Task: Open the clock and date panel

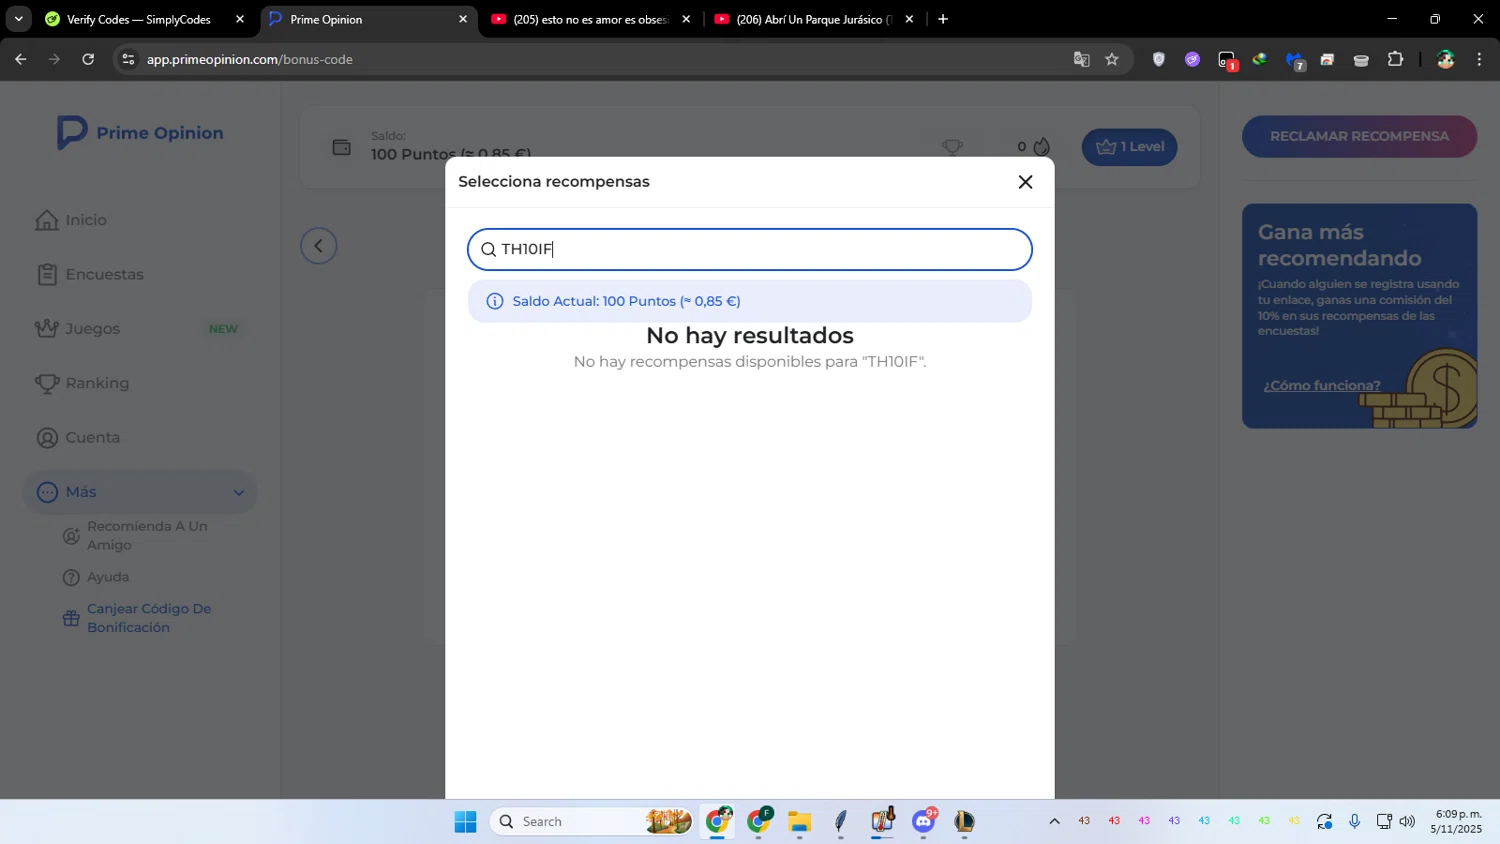Action: 1457,821
